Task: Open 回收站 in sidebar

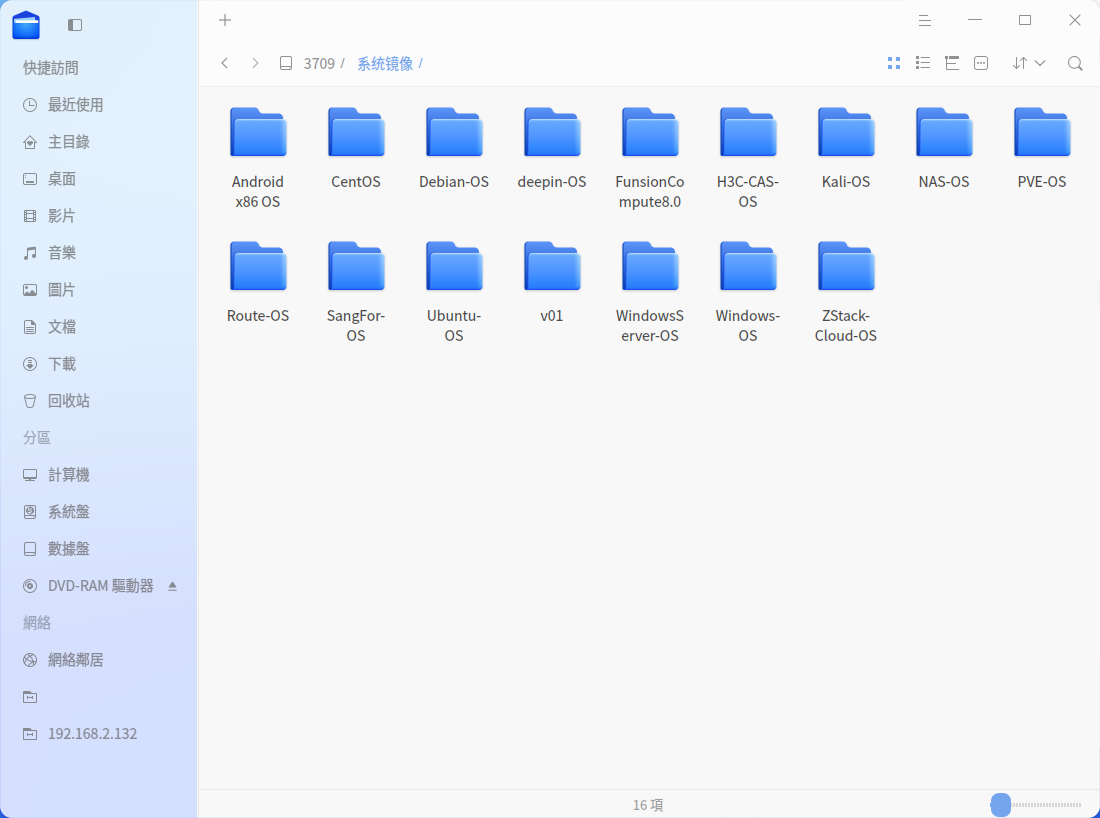Action: tap(98, 401)
